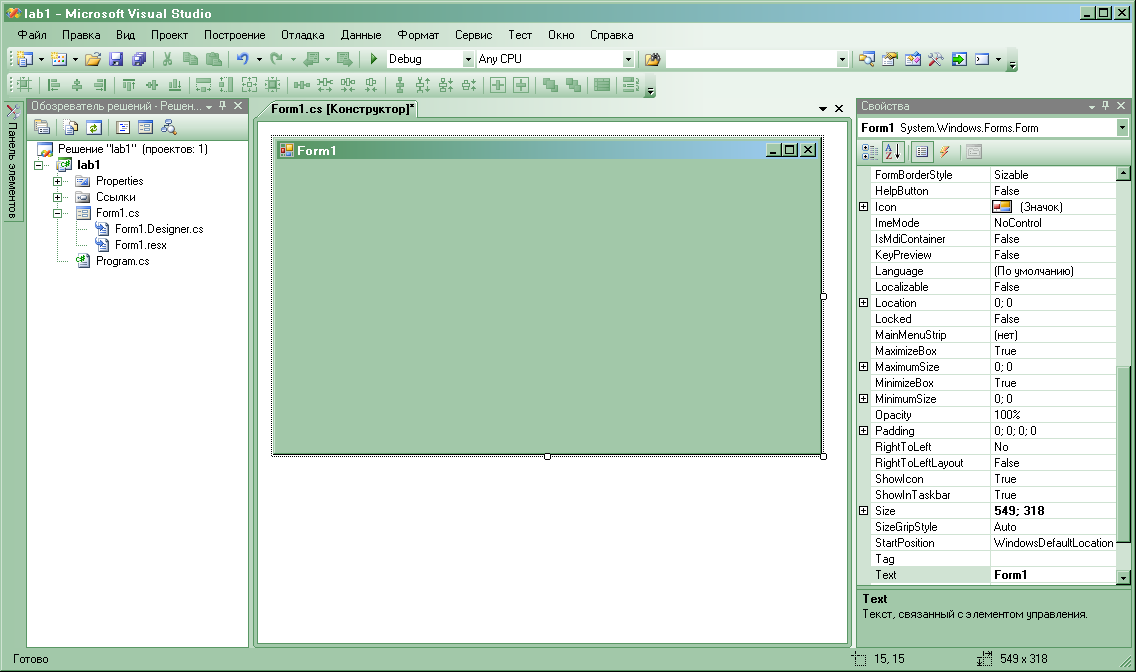
Task: Click the Command Window toolbar icon
Action: point(982,59)
